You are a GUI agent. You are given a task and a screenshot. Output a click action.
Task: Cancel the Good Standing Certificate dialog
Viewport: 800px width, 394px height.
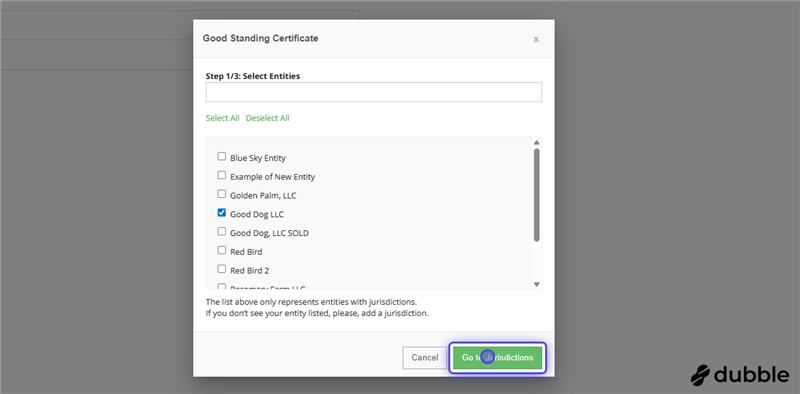point(424,358)
